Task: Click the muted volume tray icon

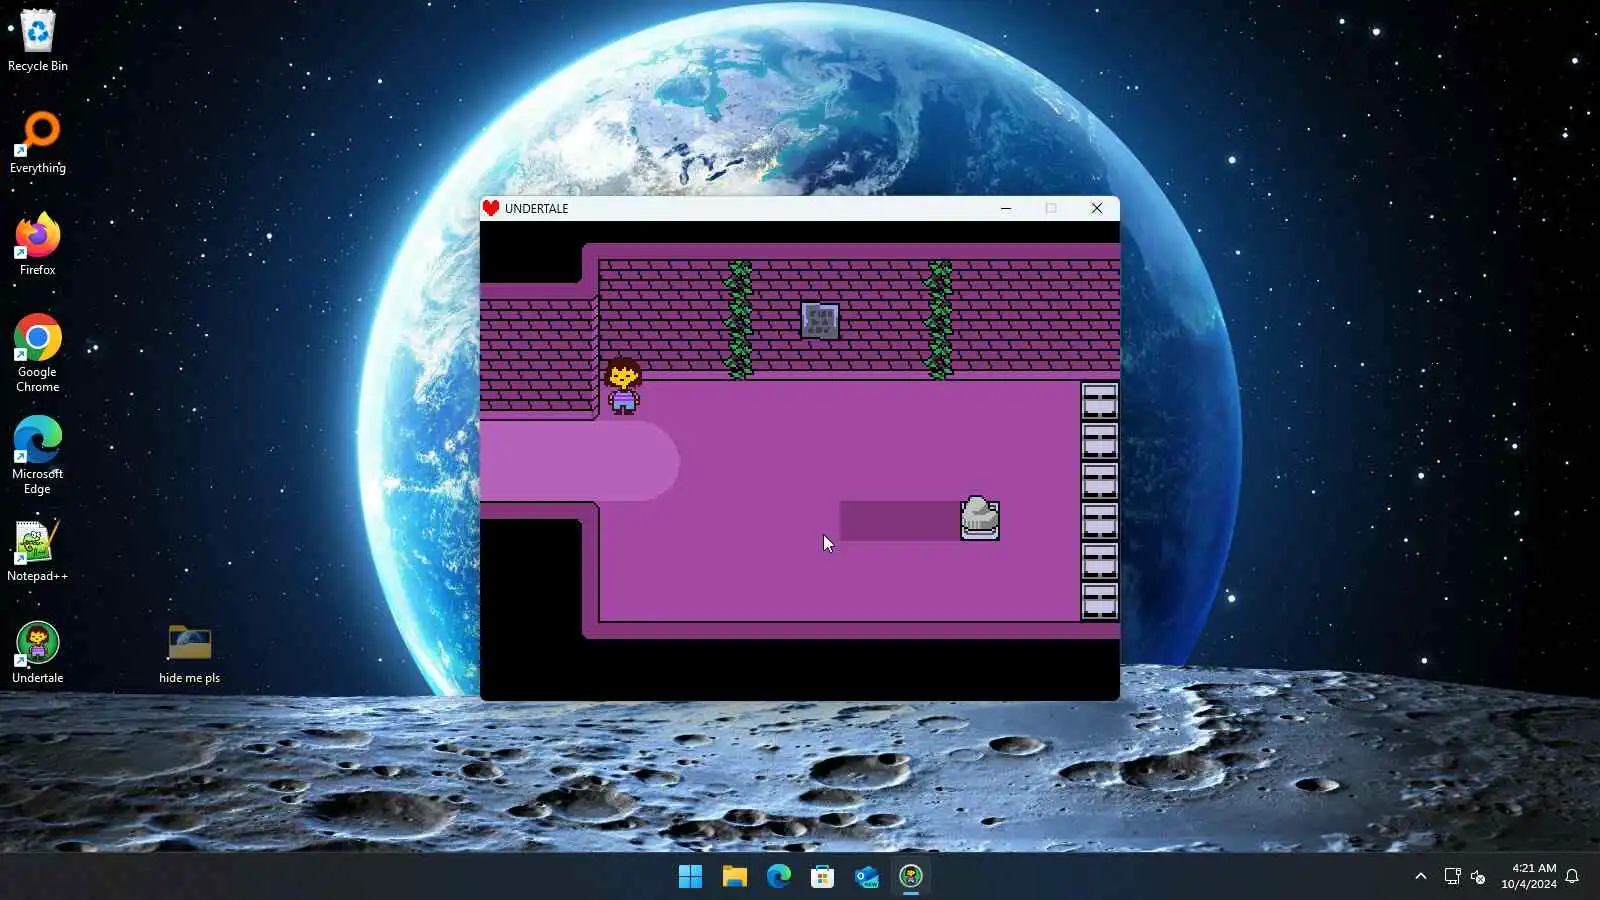Action: point(1478,877)
